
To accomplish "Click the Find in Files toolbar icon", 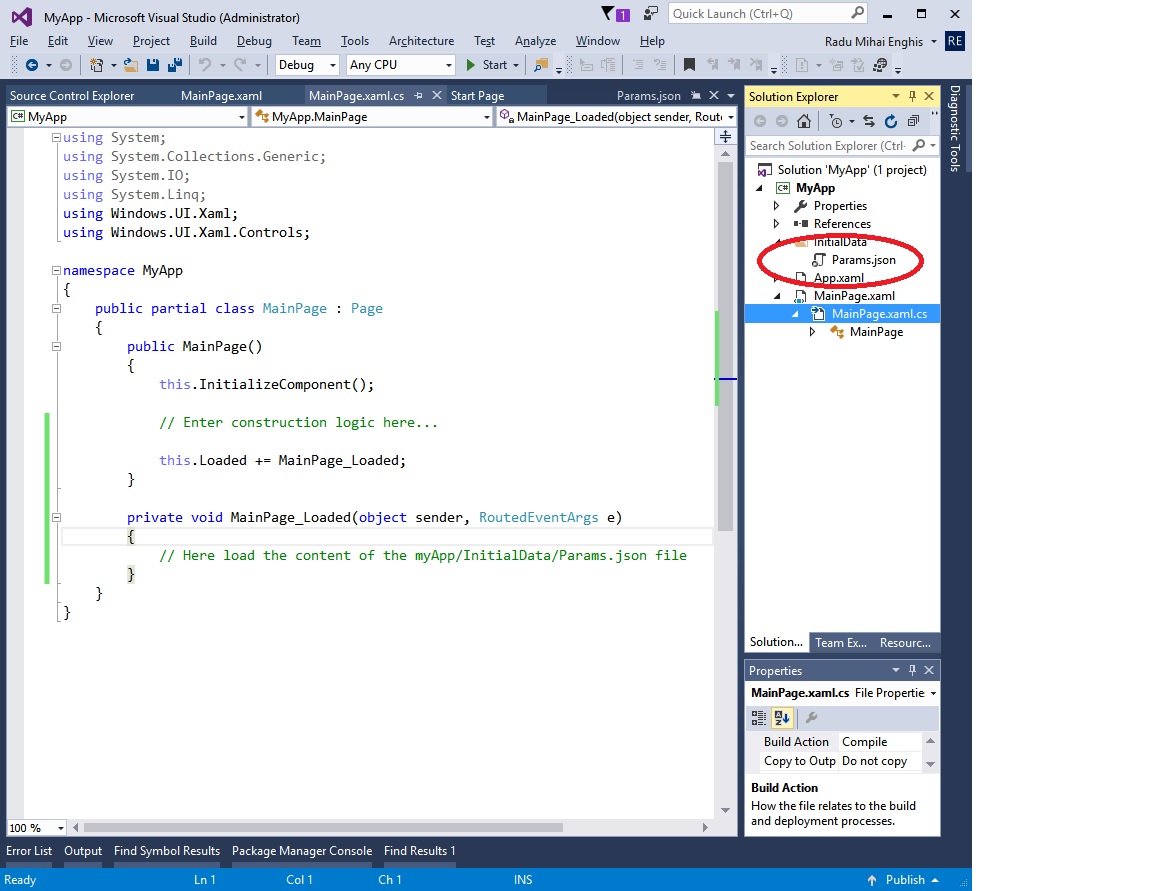I will tap(541, 65).
